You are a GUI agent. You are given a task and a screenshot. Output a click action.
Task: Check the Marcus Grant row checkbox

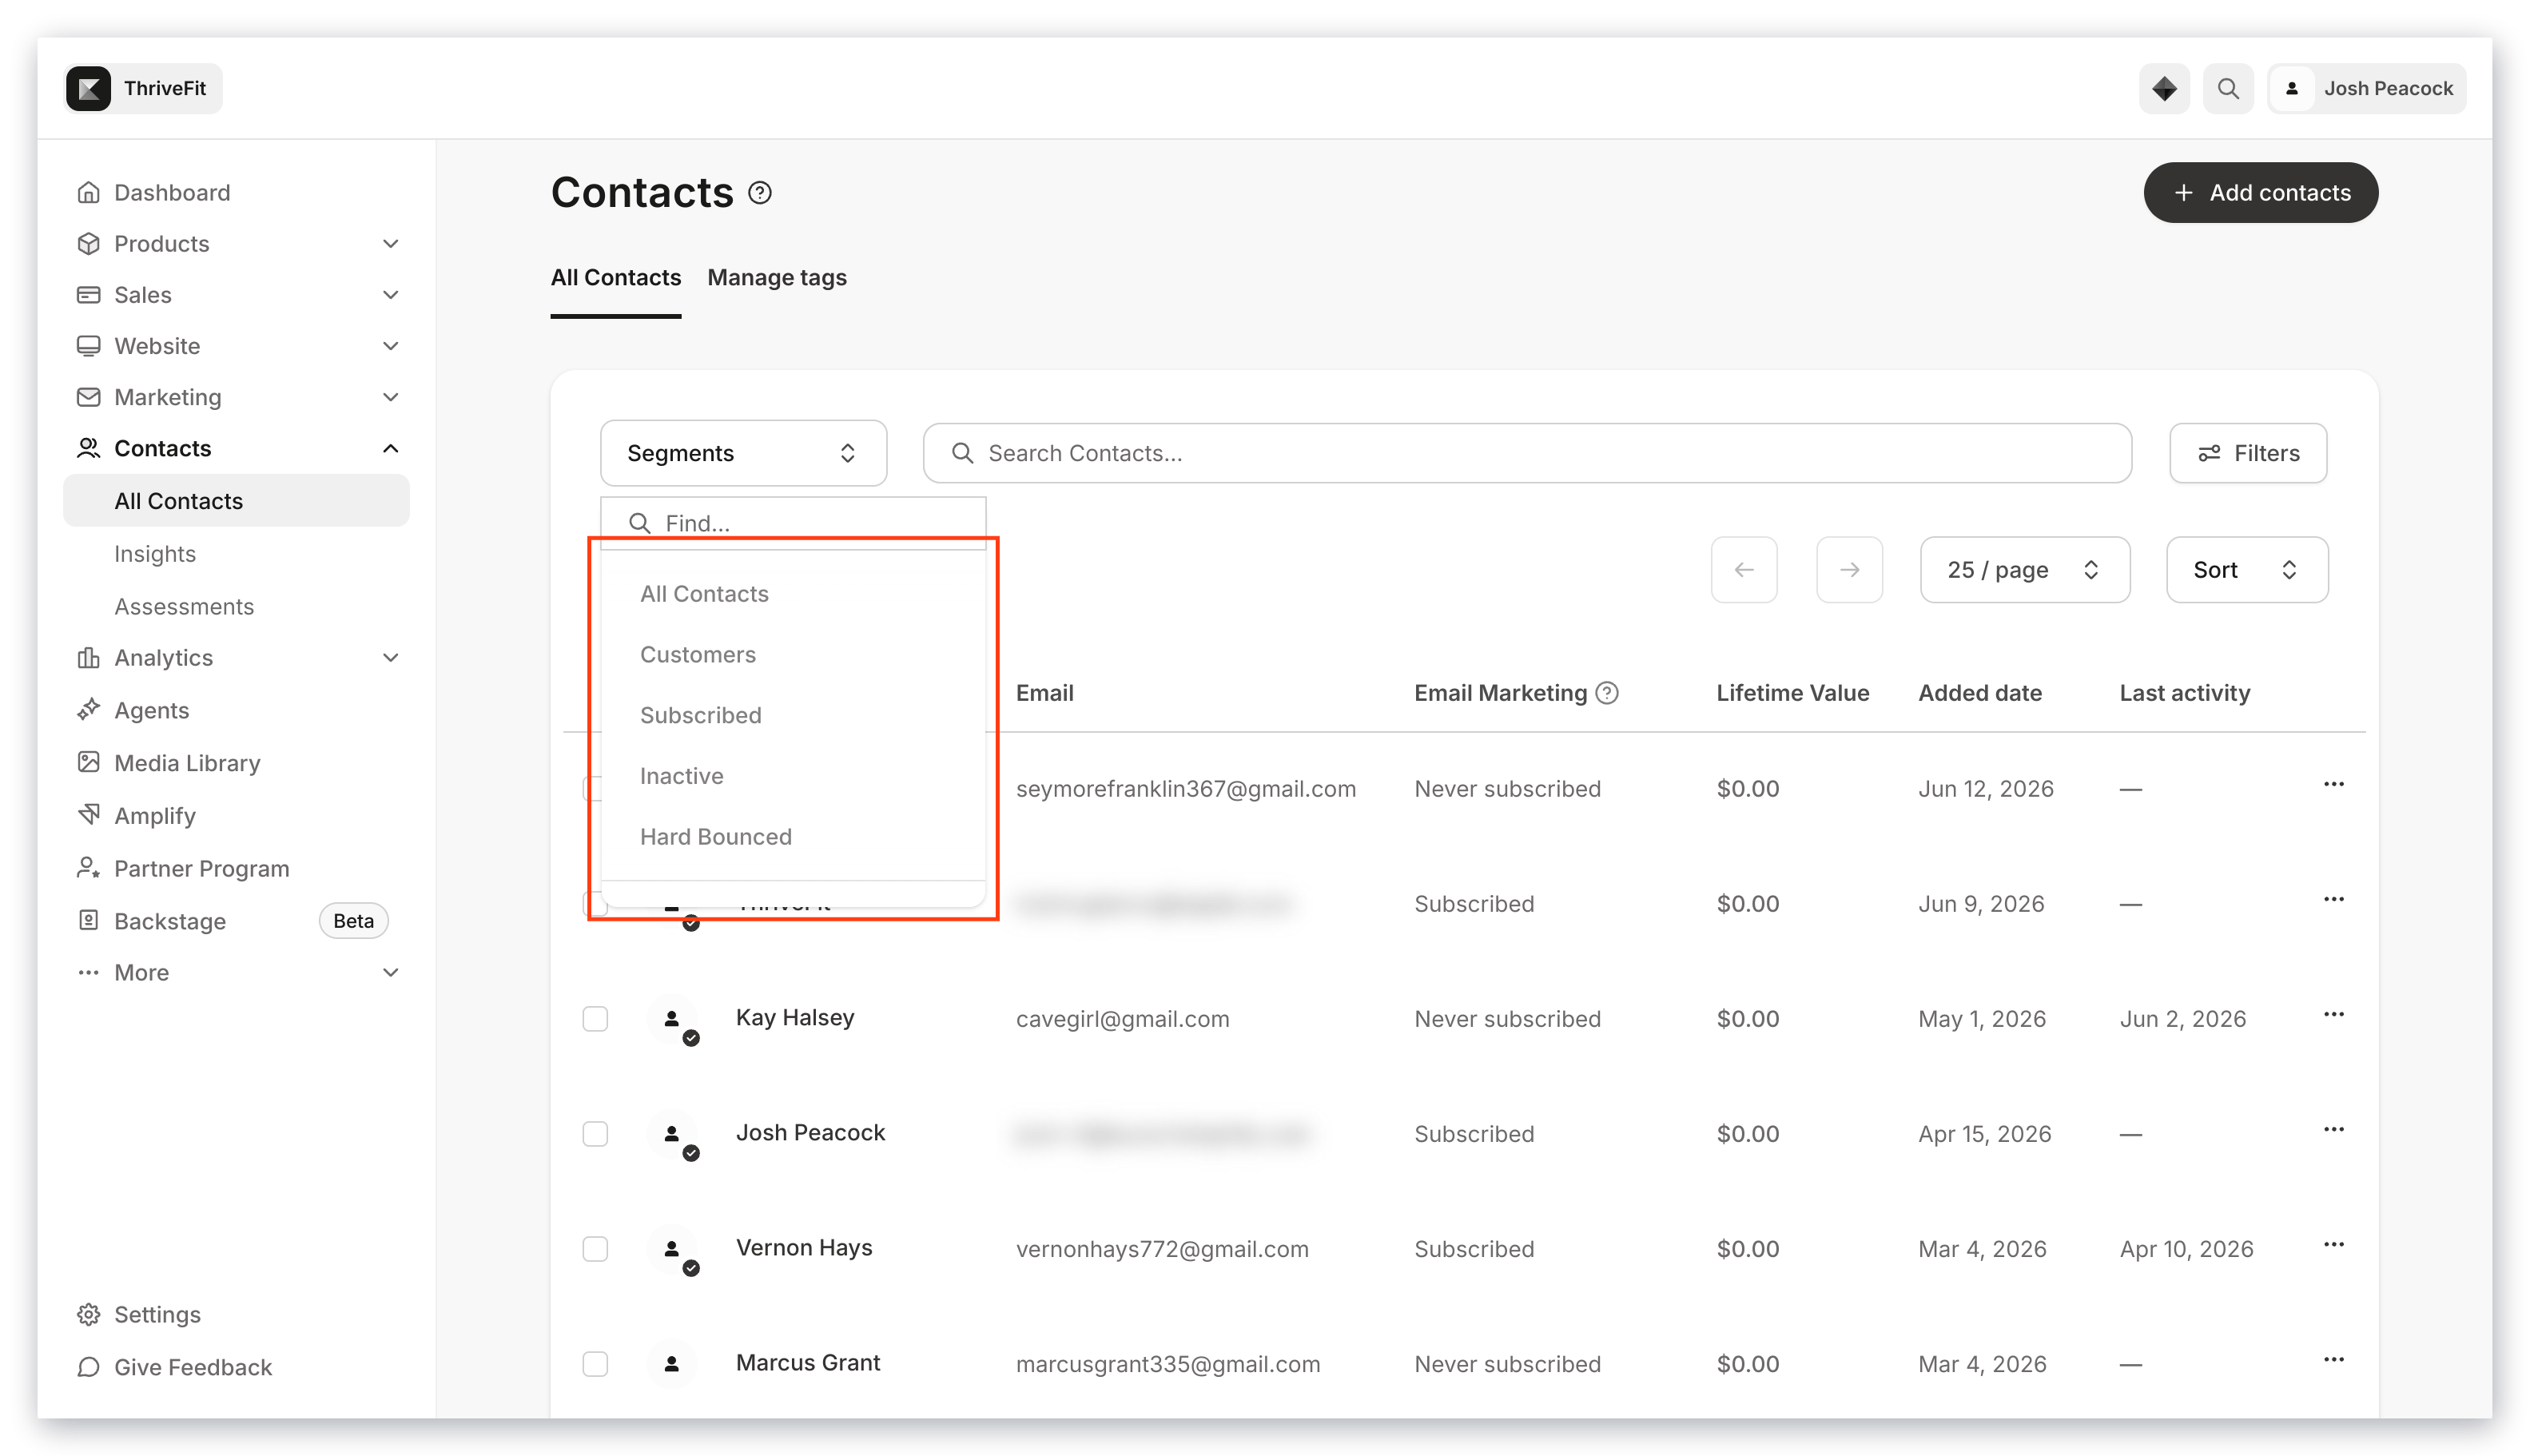tap(595, 1363)
